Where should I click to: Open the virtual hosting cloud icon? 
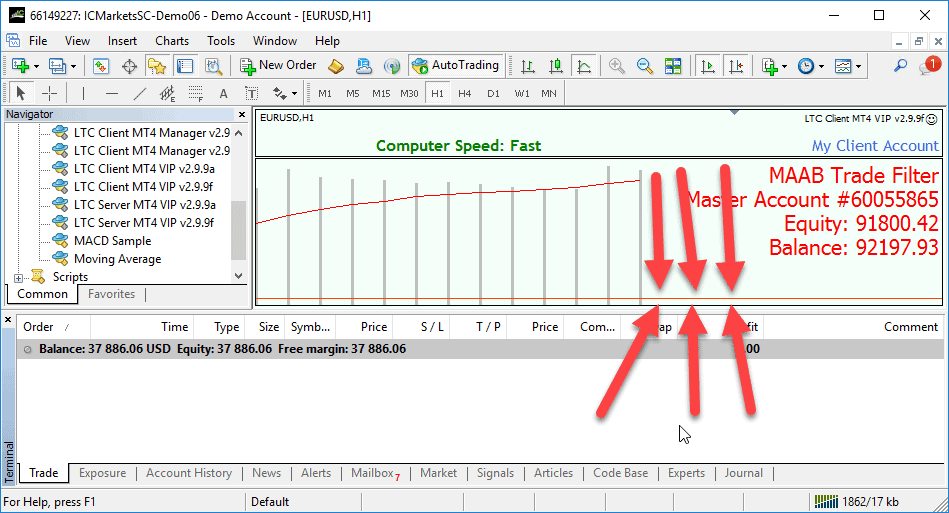tap(364, 66)
